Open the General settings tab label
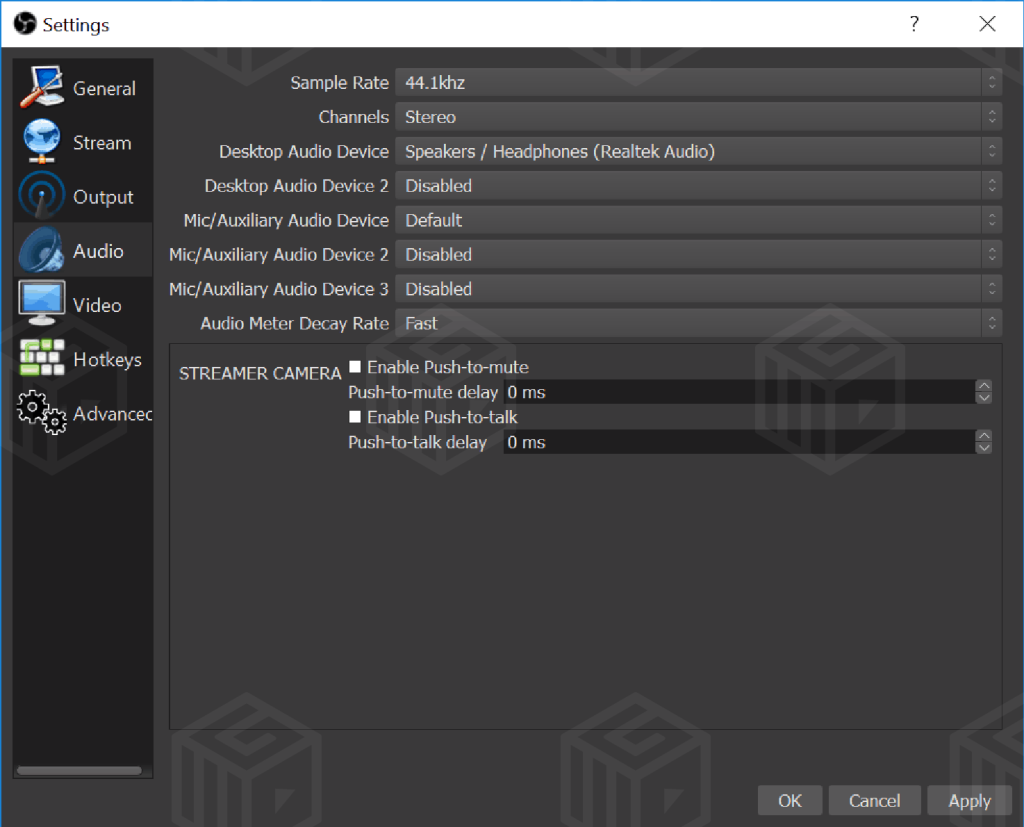This screenshot has height=827, width=1024. (x=104, y=88)
